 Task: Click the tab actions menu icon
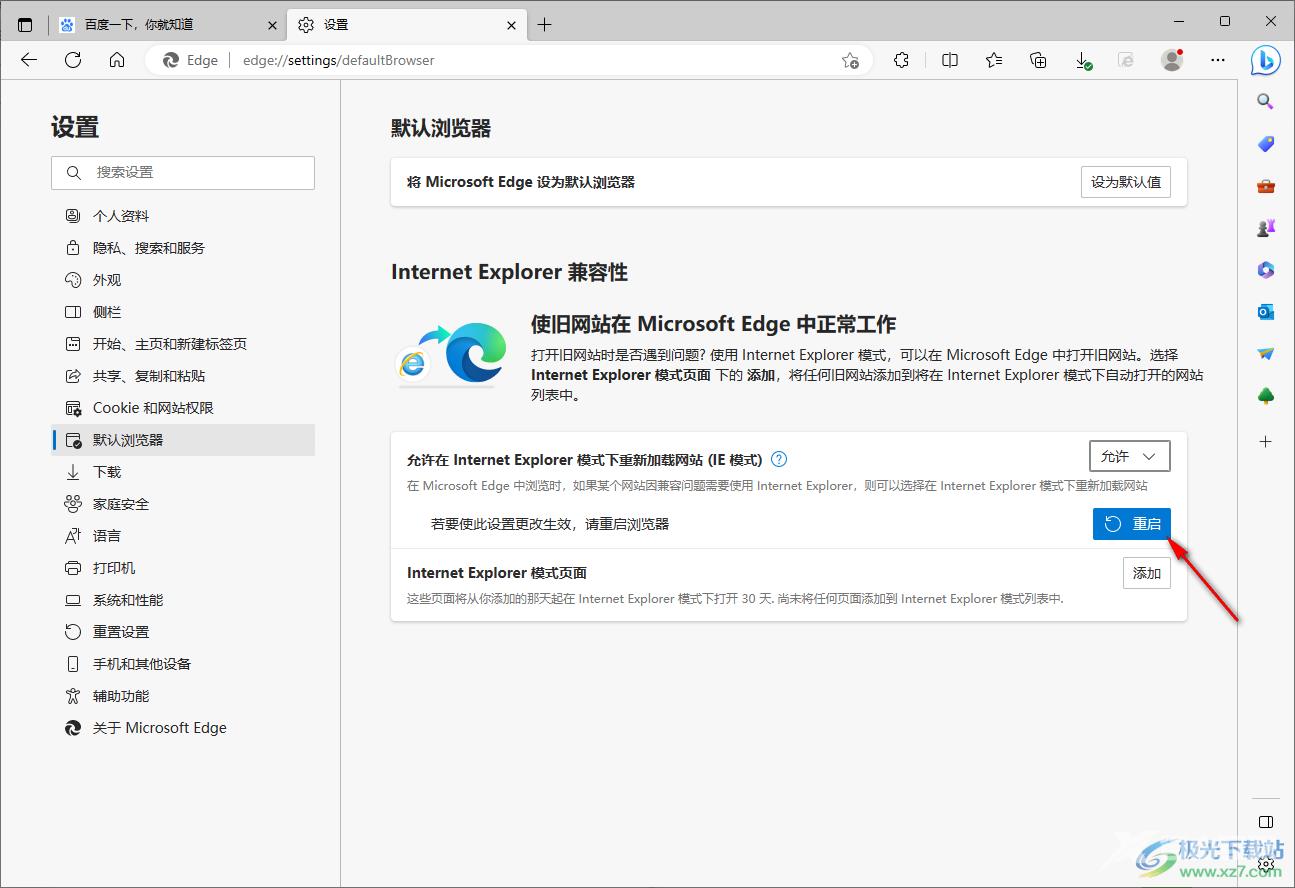25,24
